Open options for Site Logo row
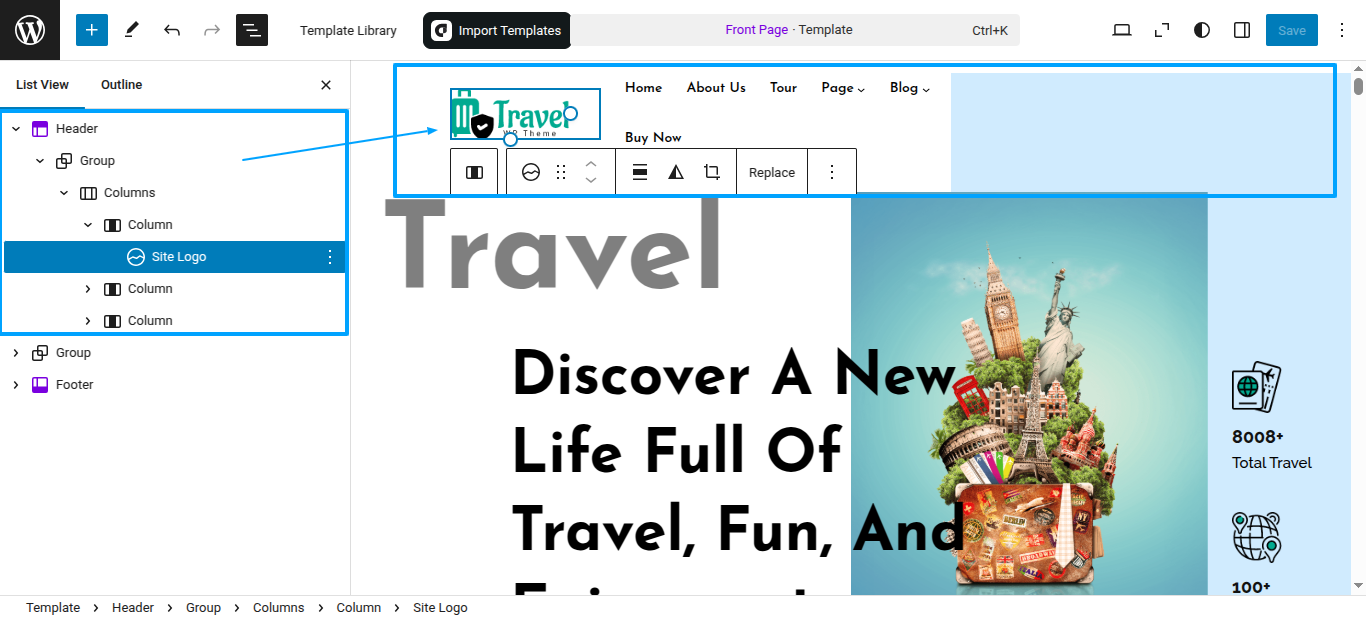Screen dimensions: 1366x620 tap(330, 257)
